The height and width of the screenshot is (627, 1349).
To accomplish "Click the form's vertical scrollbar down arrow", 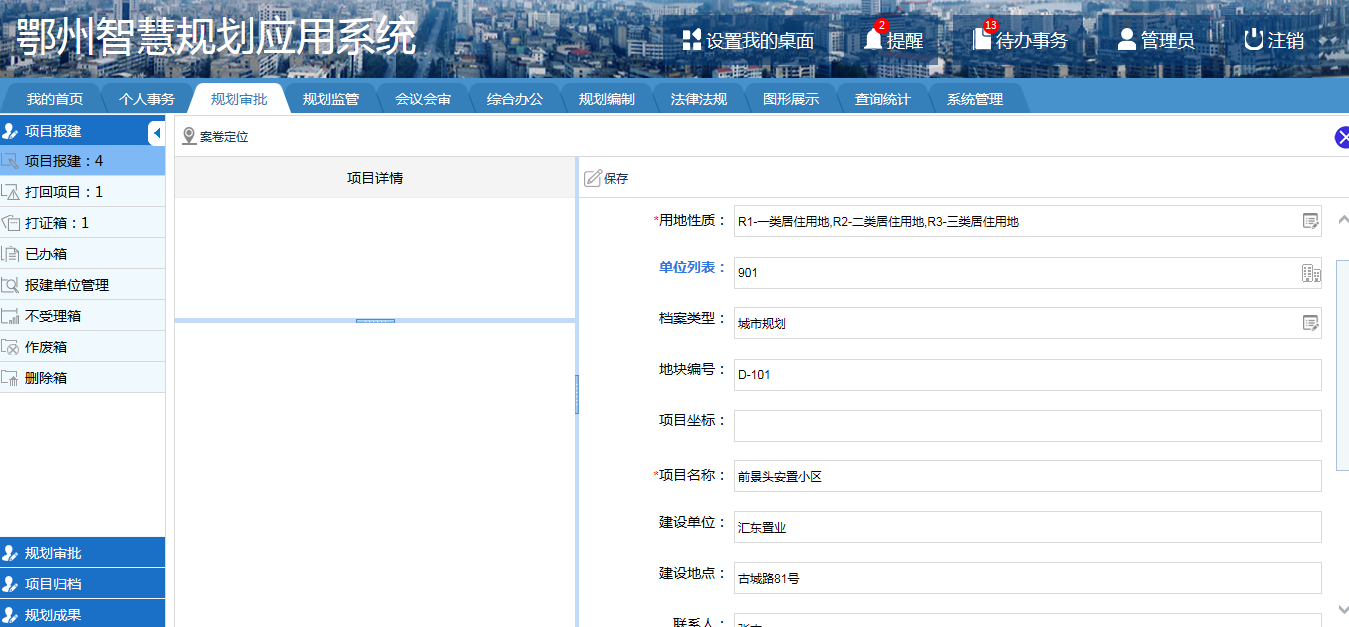I will point(1342,608).
